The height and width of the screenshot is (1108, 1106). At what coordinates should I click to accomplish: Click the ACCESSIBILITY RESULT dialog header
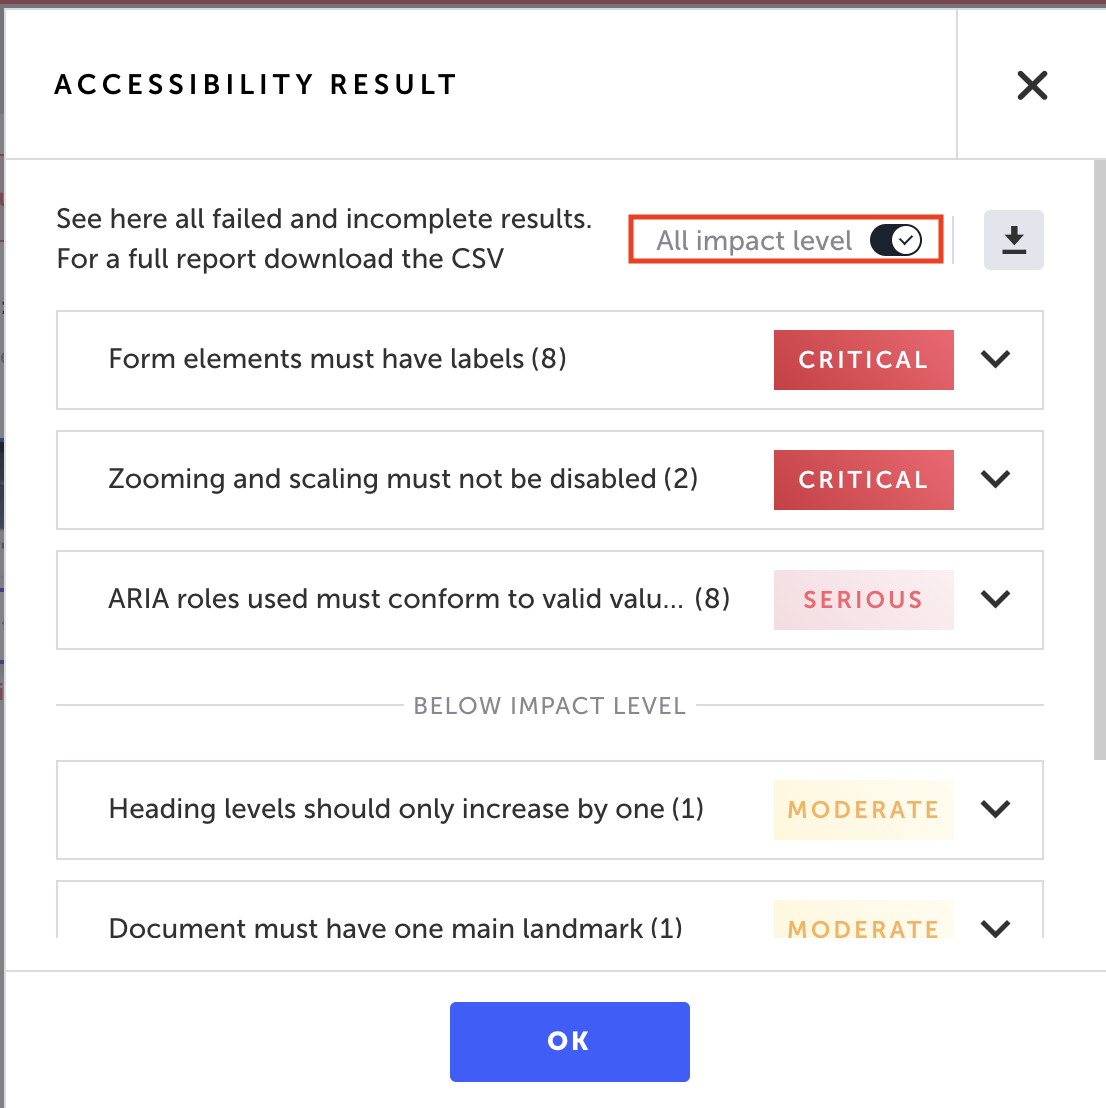254,85
